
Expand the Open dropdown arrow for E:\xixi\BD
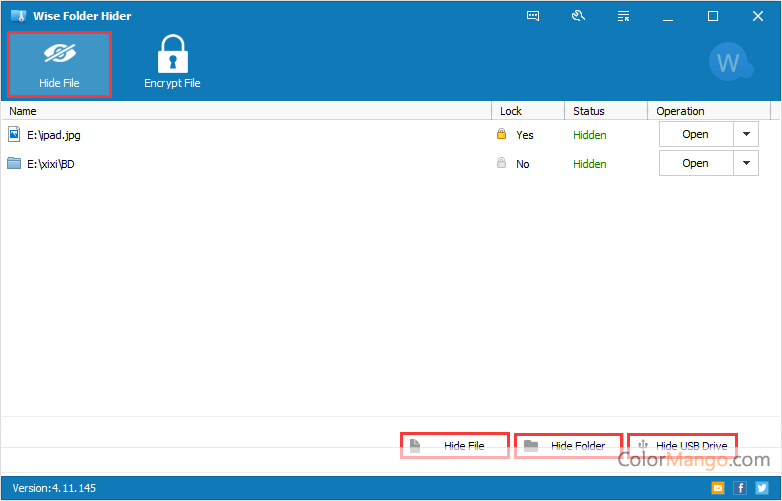pyautogui.click(x=746, y=163)
